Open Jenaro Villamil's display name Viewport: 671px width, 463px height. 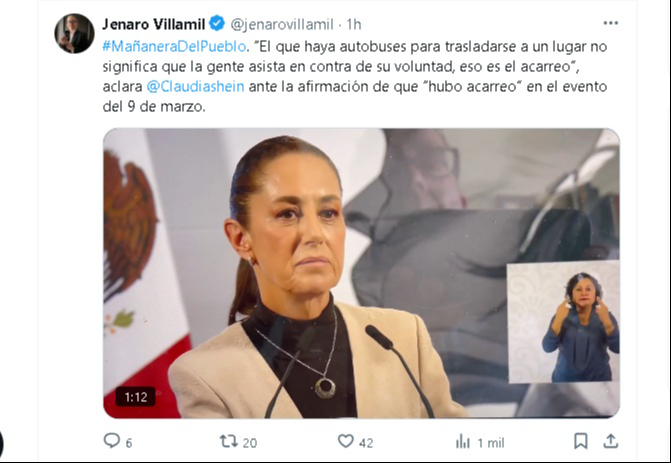click(154, 24)
